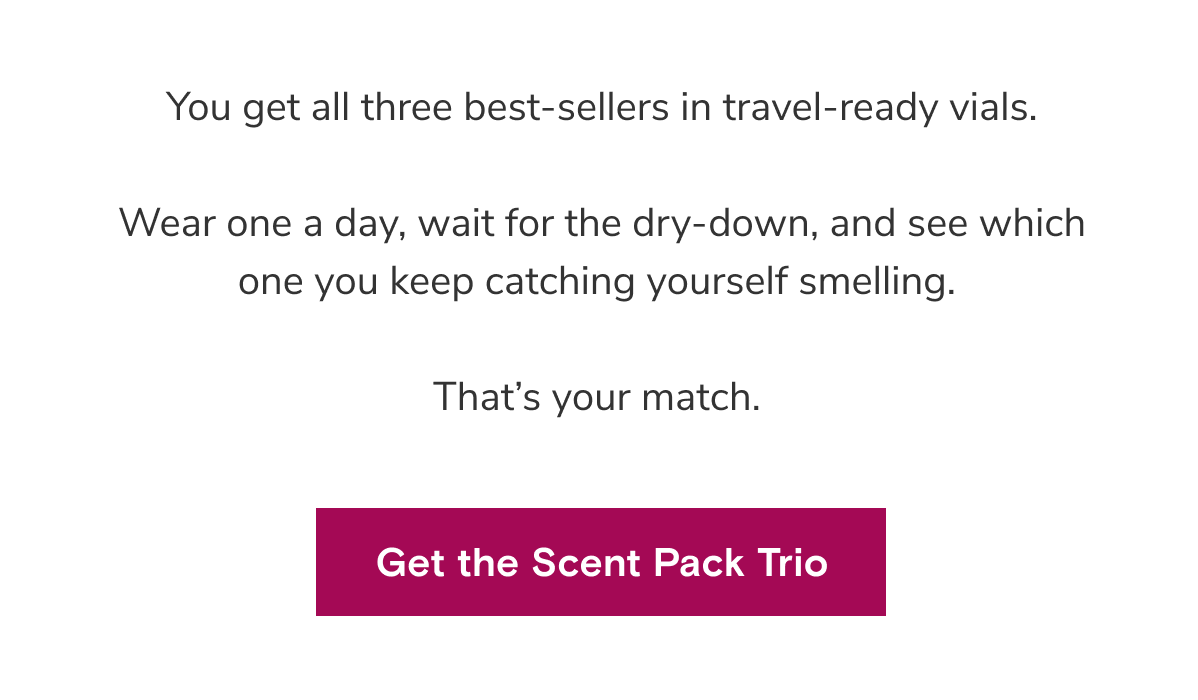Click the white space below the button
This screenshot has width=1198, height=700.
click(600, 660)
